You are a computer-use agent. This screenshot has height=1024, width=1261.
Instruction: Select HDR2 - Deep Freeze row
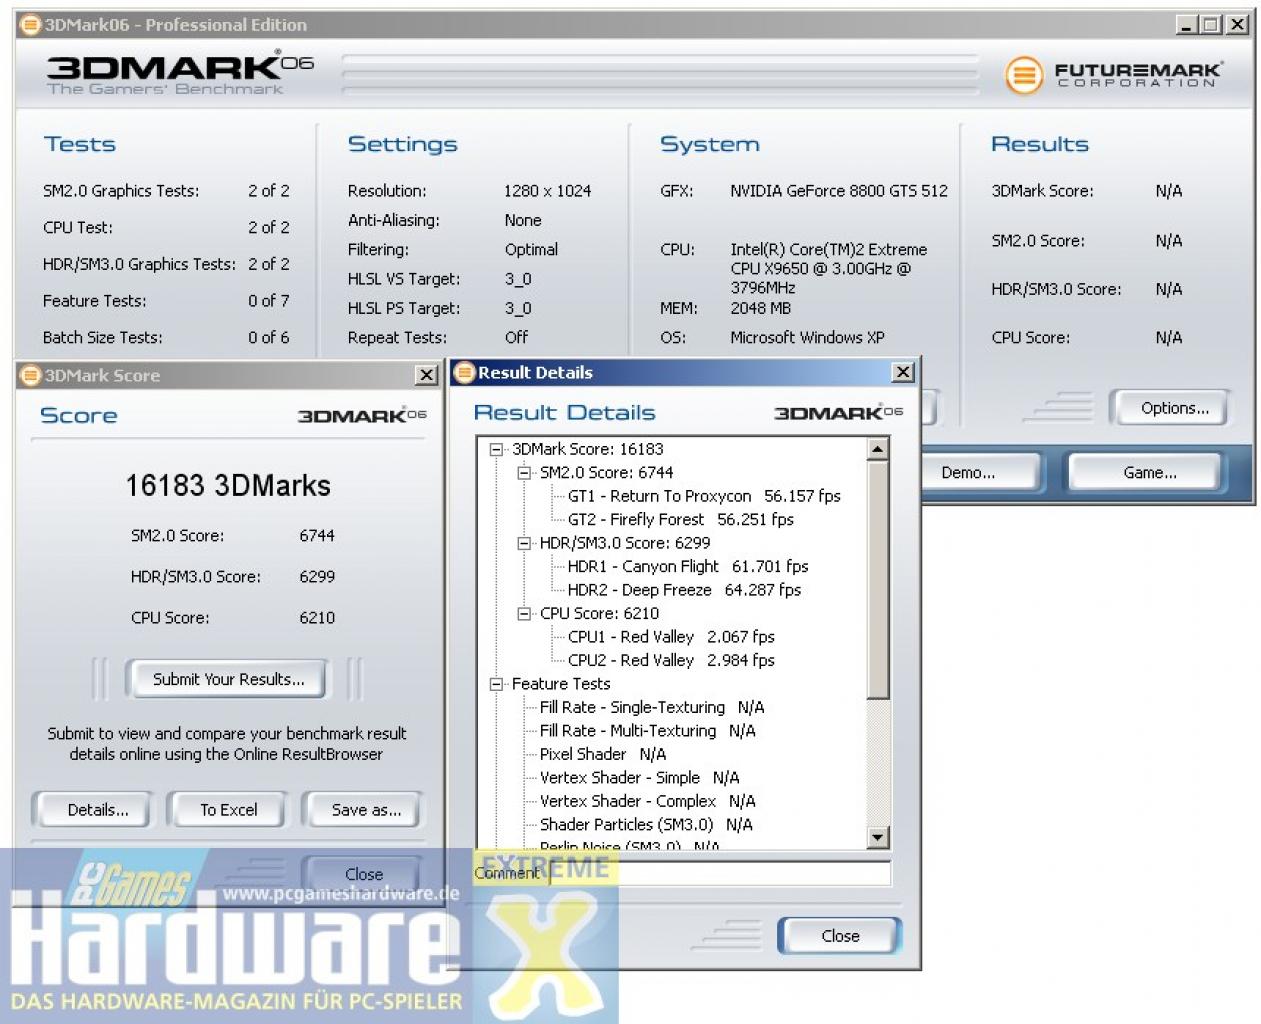coord(684,590)
